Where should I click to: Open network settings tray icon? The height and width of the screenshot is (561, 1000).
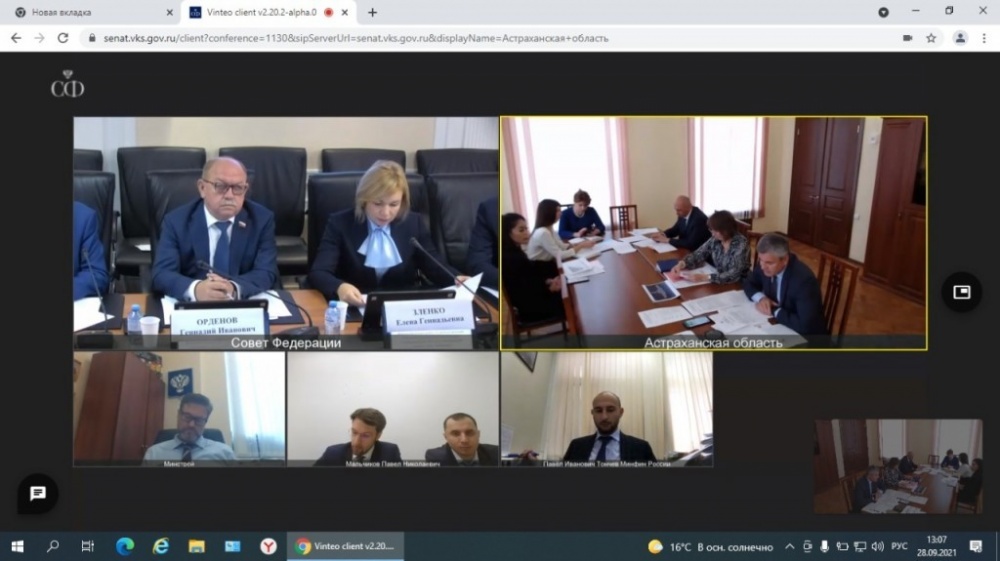pyautogui.click(x=860, y=547)
